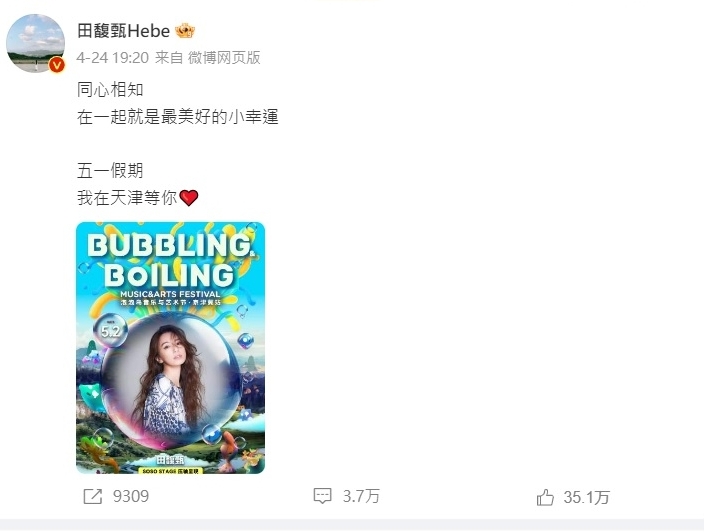The width and height of the screenshot is (704, 532).
Task: Click the comment speech bubble icon
Action: (x=322, y=496)
